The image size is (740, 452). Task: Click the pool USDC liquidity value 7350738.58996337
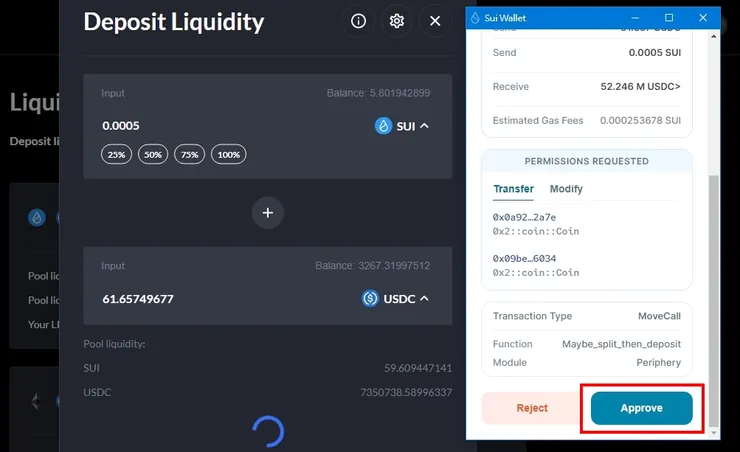pyautogui.click(x=406, y=392)
